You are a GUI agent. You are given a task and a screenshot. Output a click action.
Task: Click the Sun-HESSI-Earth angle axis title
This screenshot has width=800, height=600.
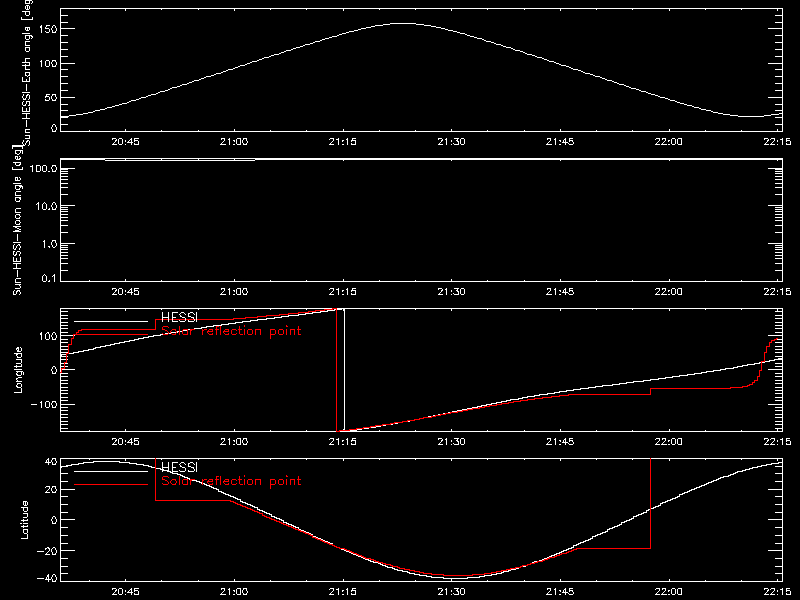(x=27, y=72)
